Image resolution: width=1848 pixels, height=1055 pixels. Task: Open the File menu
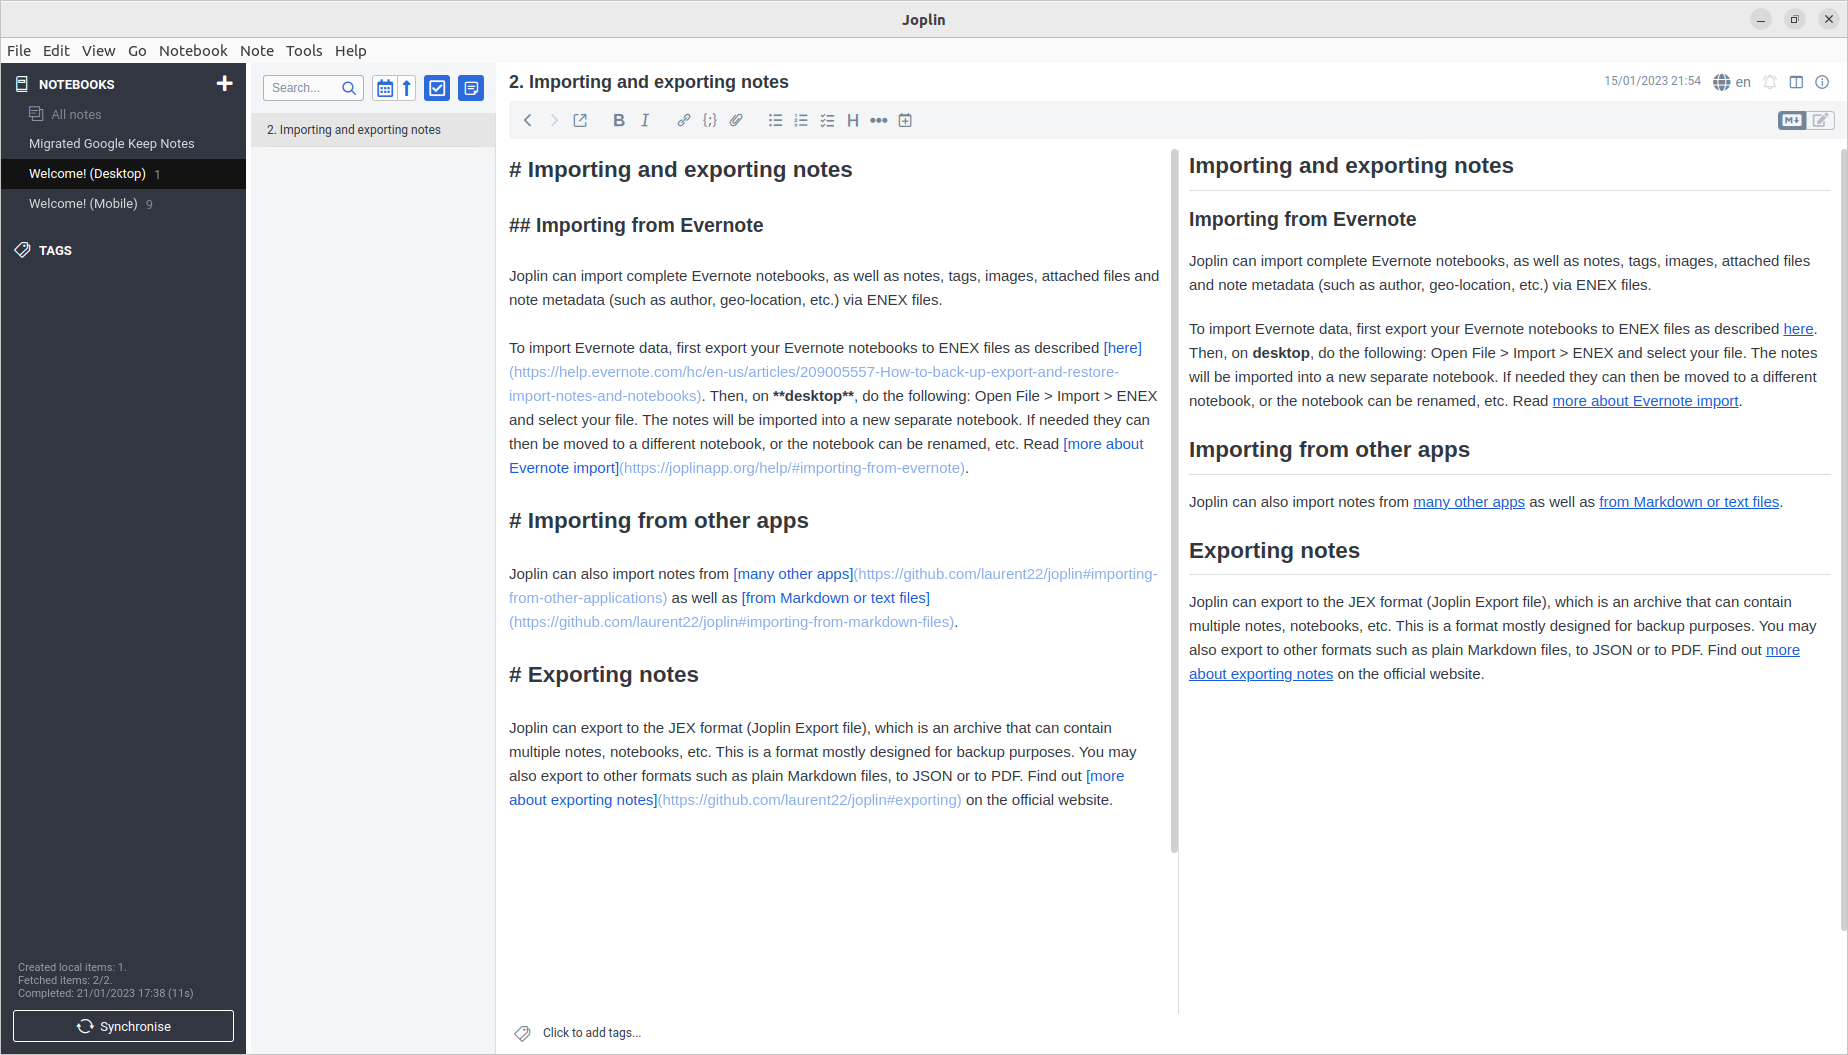tap(19, 51)
